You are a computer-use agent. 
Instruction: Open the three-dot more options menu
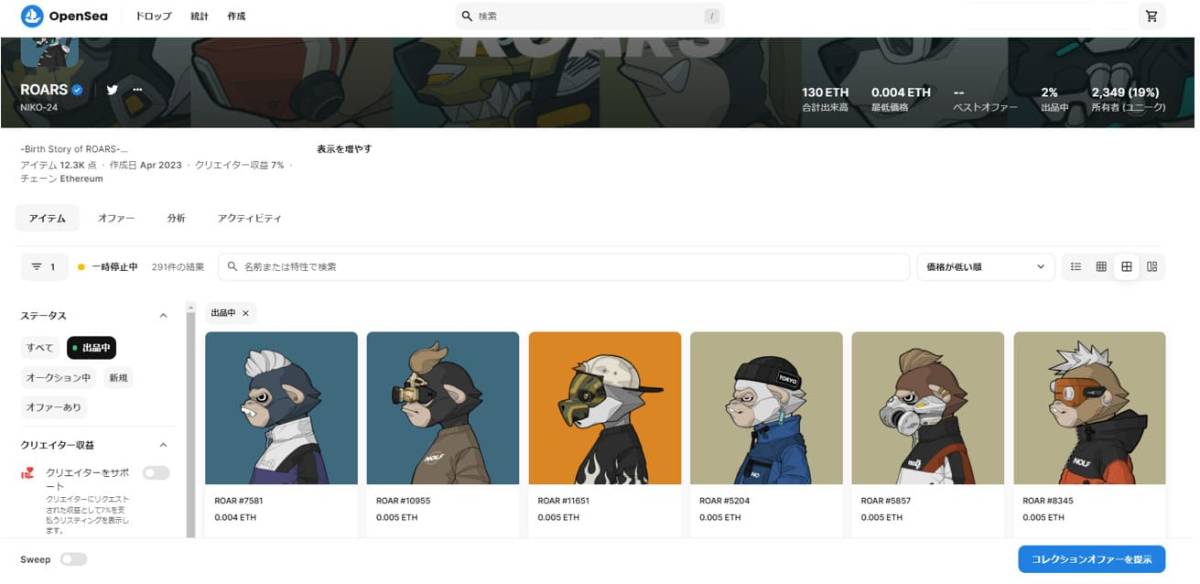(137, 89)
